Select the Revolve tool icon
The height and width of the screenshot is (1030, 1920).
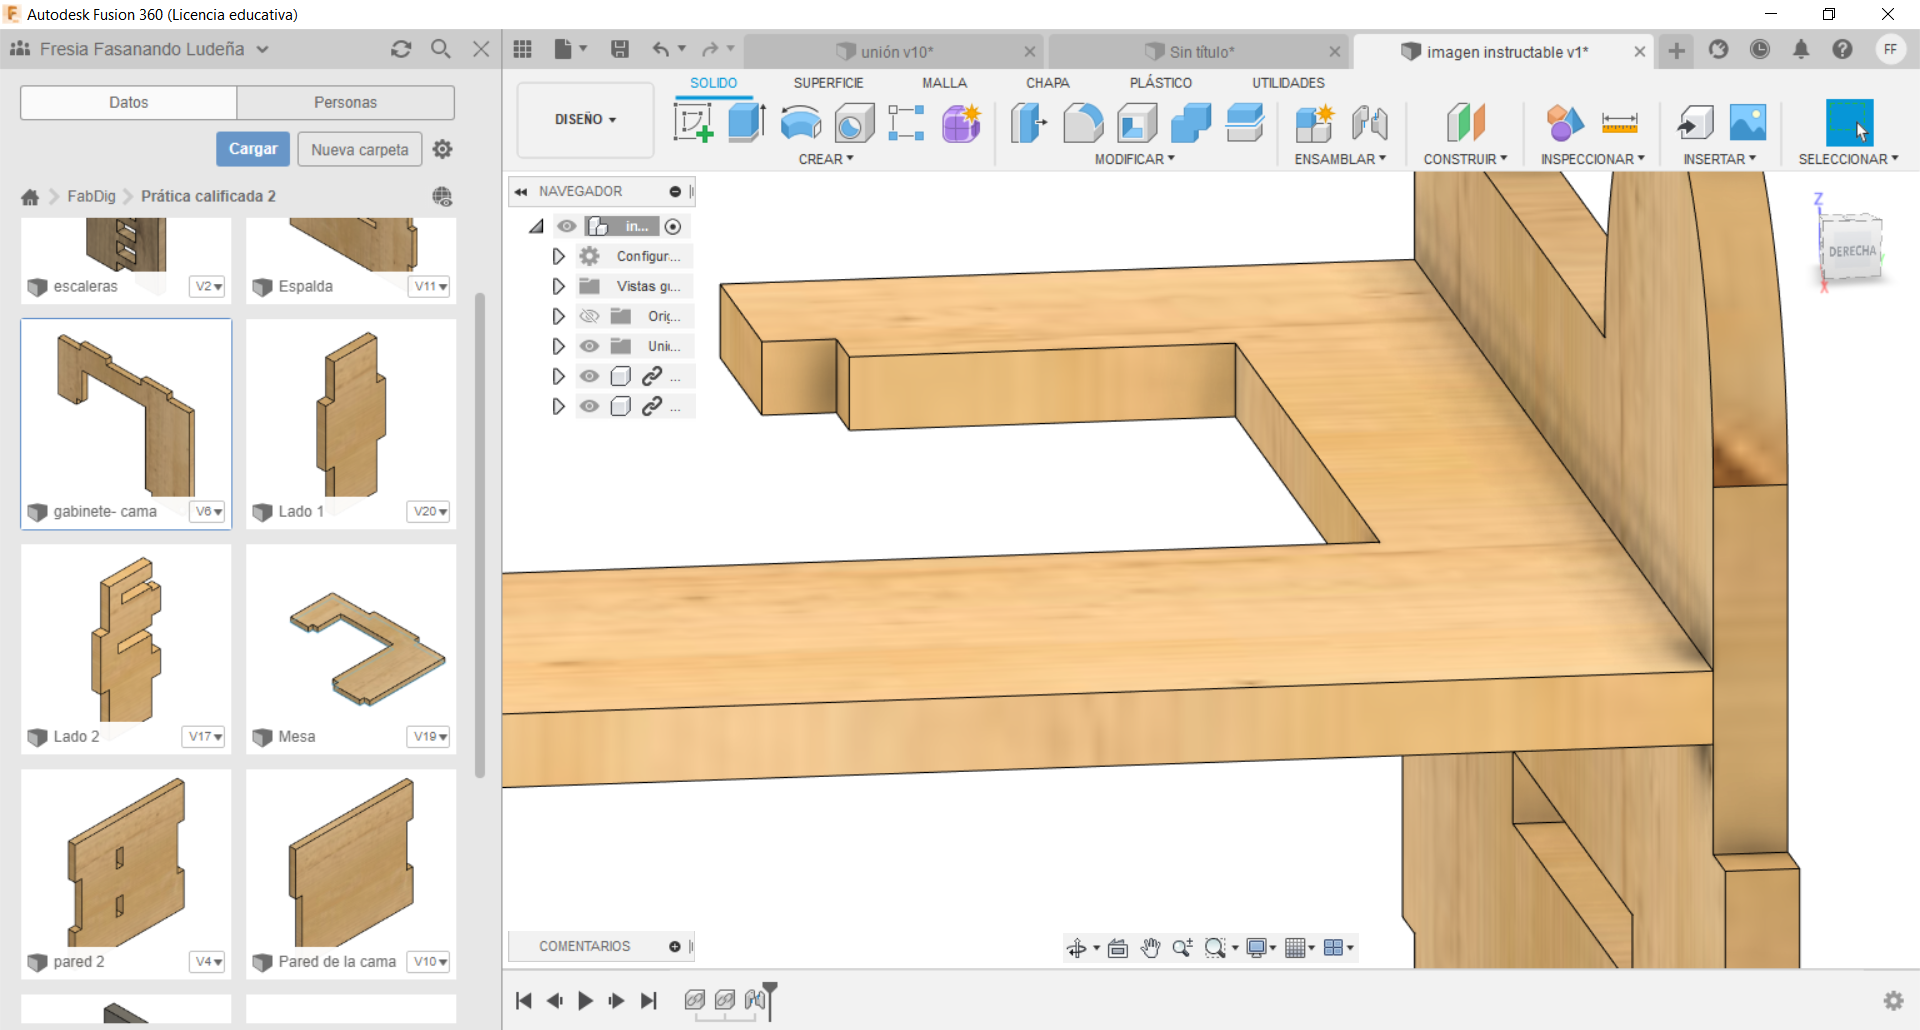click(800, 123)
